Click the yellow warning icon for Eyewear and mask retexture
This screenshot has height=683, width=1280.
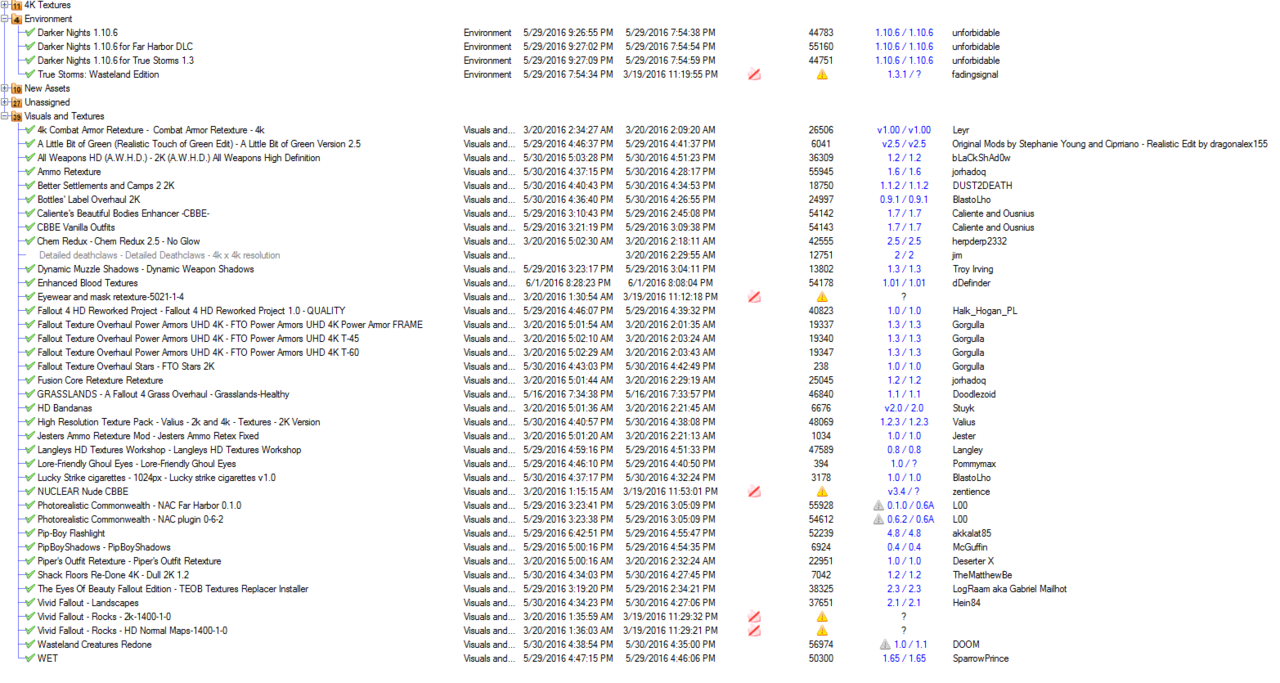pos(822,297)
